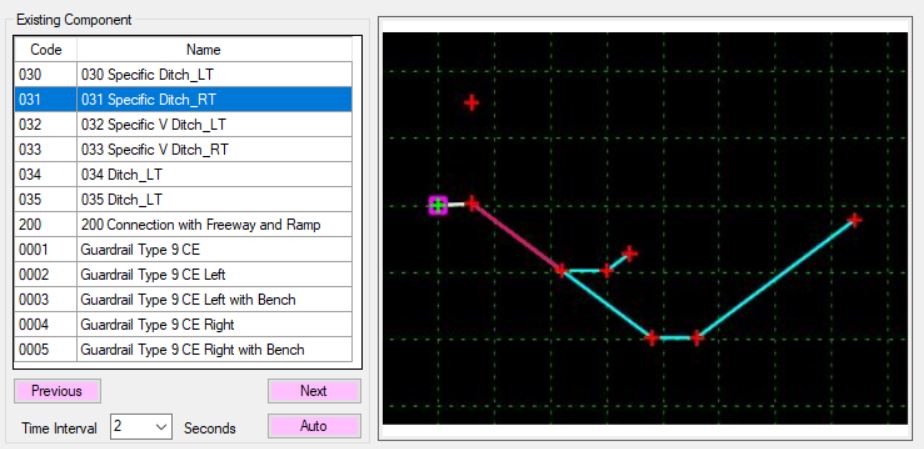Click code cell 0005
Image resolution: width=924 pixels, height=449 pixels.
pos(46,349)
